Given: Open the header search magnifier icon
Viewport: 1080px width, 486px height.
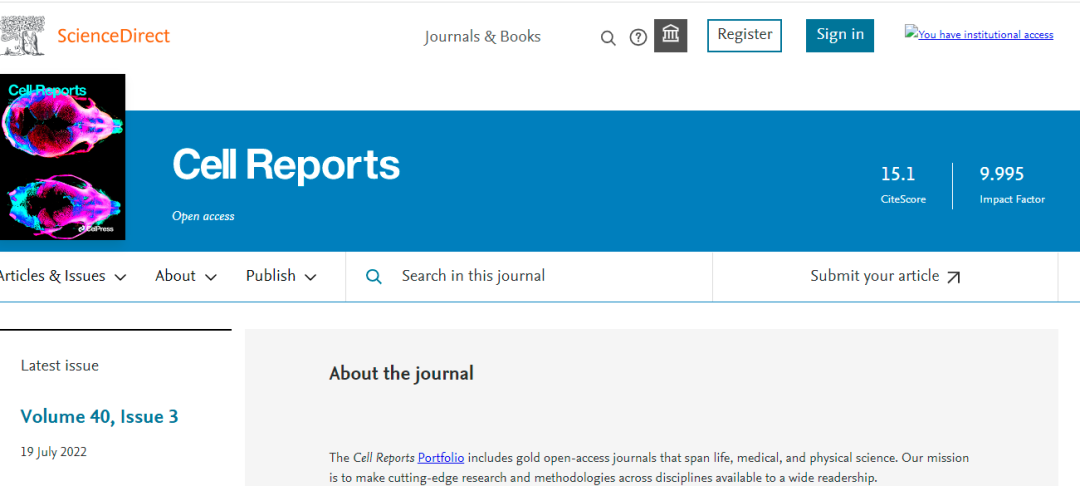Looking at the screenshot, I should (x=608, y=38).
